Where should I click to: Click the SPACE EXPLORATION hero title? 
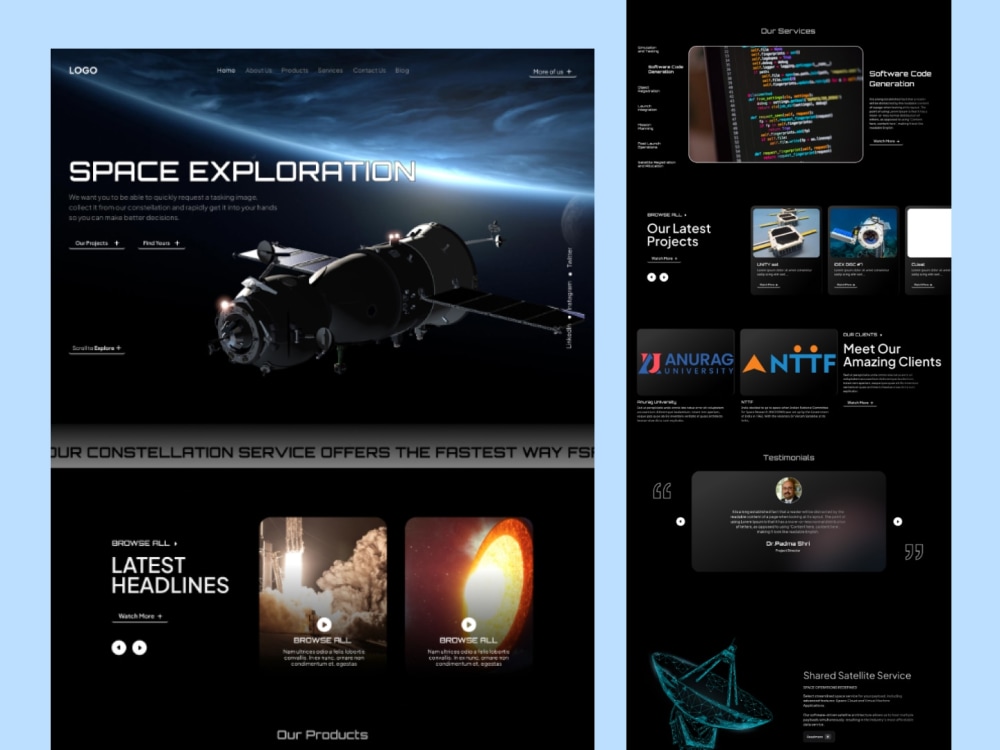coord(242,172)
